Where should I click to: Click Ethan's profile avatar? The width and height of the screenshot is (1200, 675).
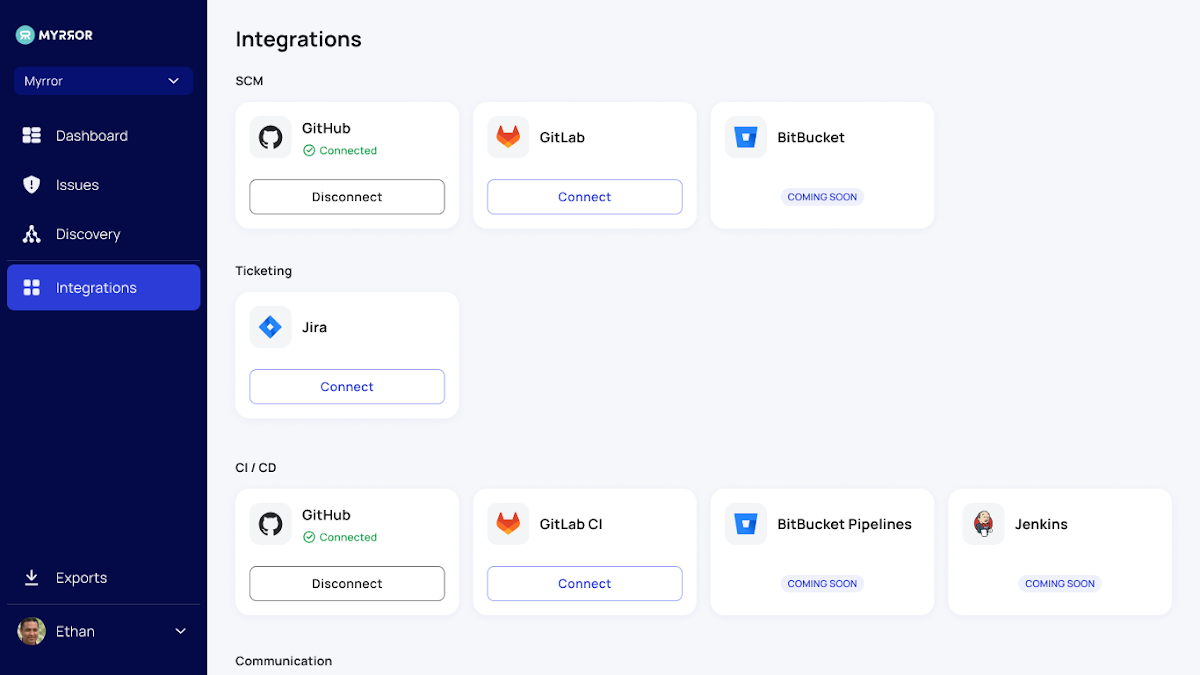click(x=32, y=631)
